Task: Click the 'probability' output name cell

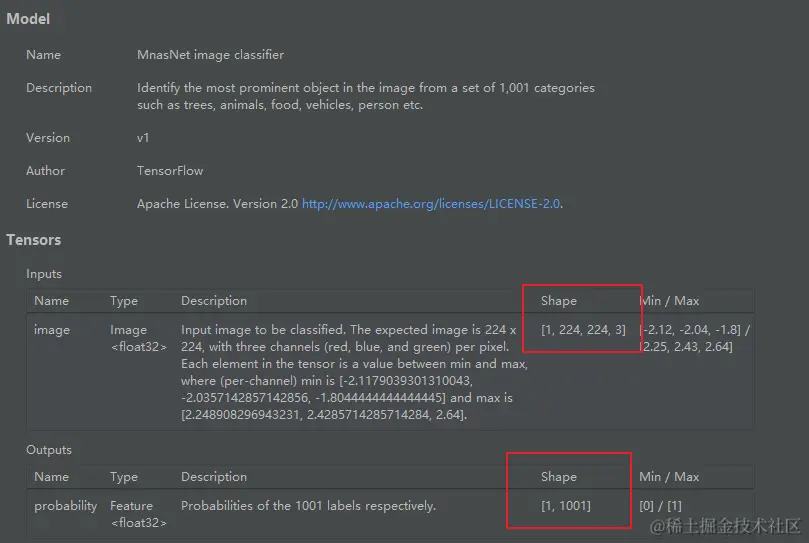Action: (66, 506)
